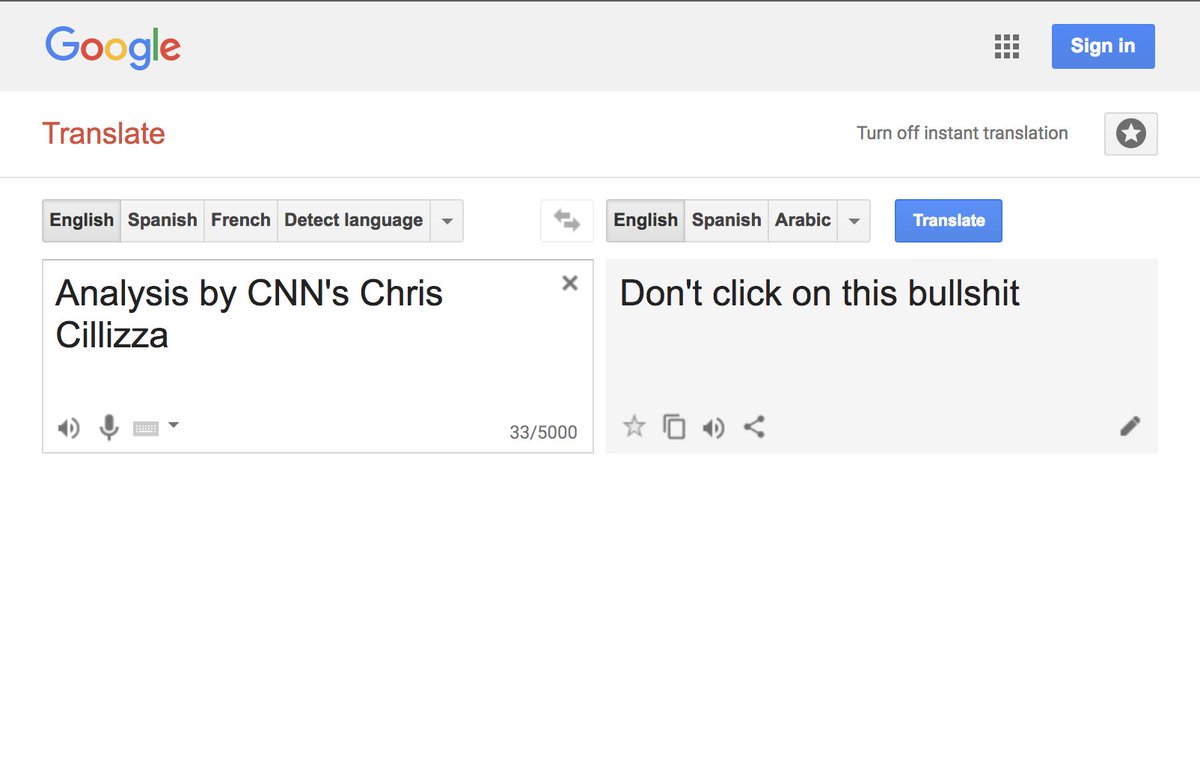1200x768 pixels.
Task: Swap source and target languages
Action: pyautogui.click(x=567, y=220)
